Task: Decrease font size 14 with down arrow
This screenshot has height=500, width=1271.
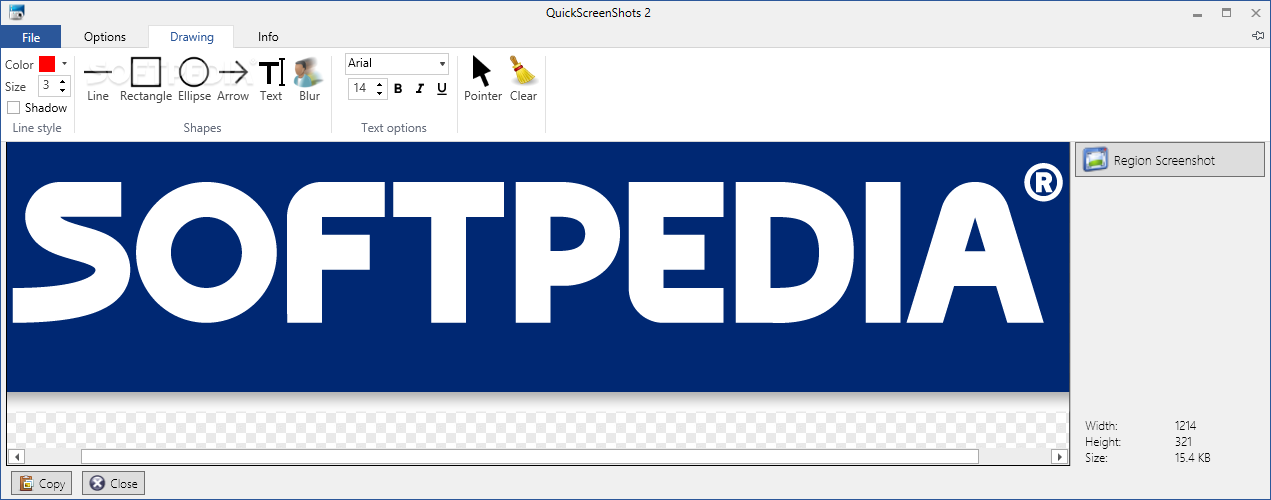Action: coord(380,94)
